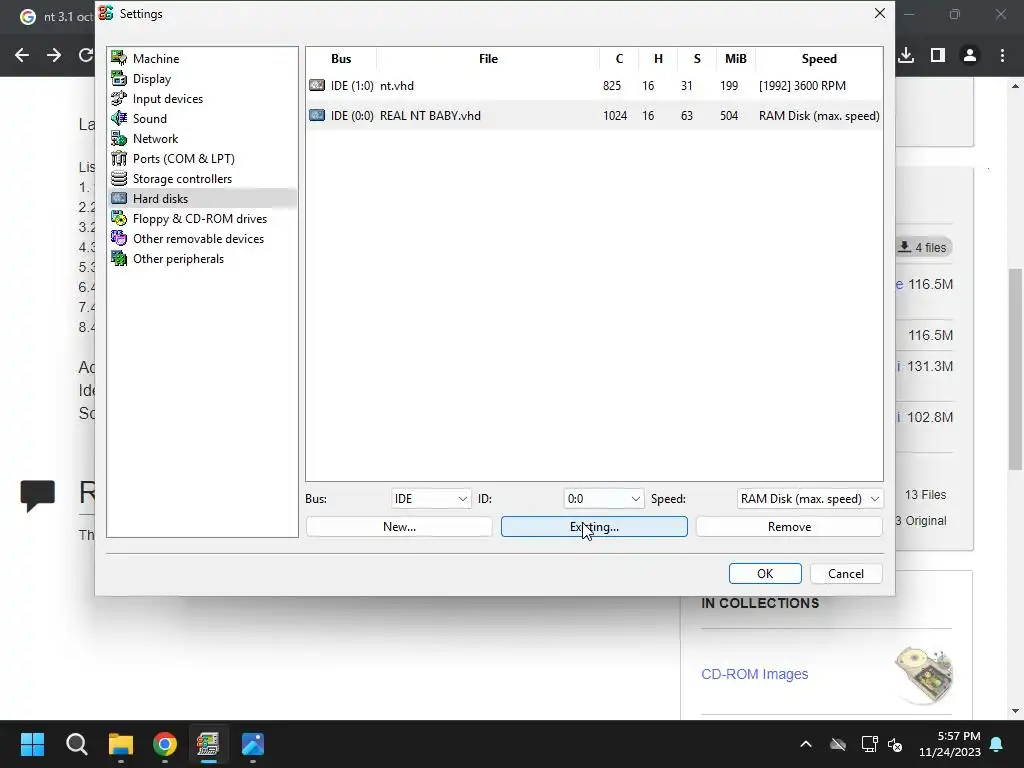Open the Bus dropdown
This screenshot has height=768, width=1024.
pyautogui.click(x=431, y=498)
